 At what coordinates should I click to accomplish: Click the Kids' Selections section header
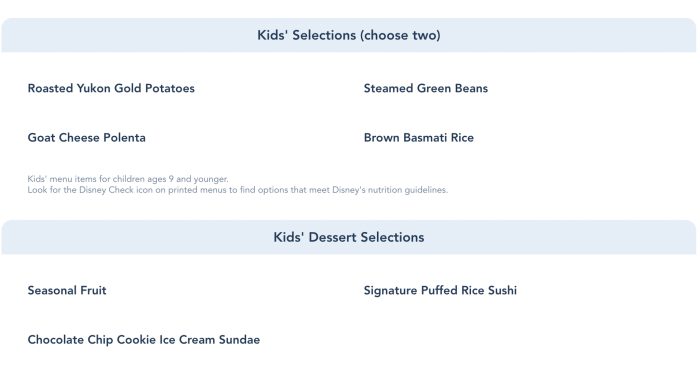tap(349, 35)
